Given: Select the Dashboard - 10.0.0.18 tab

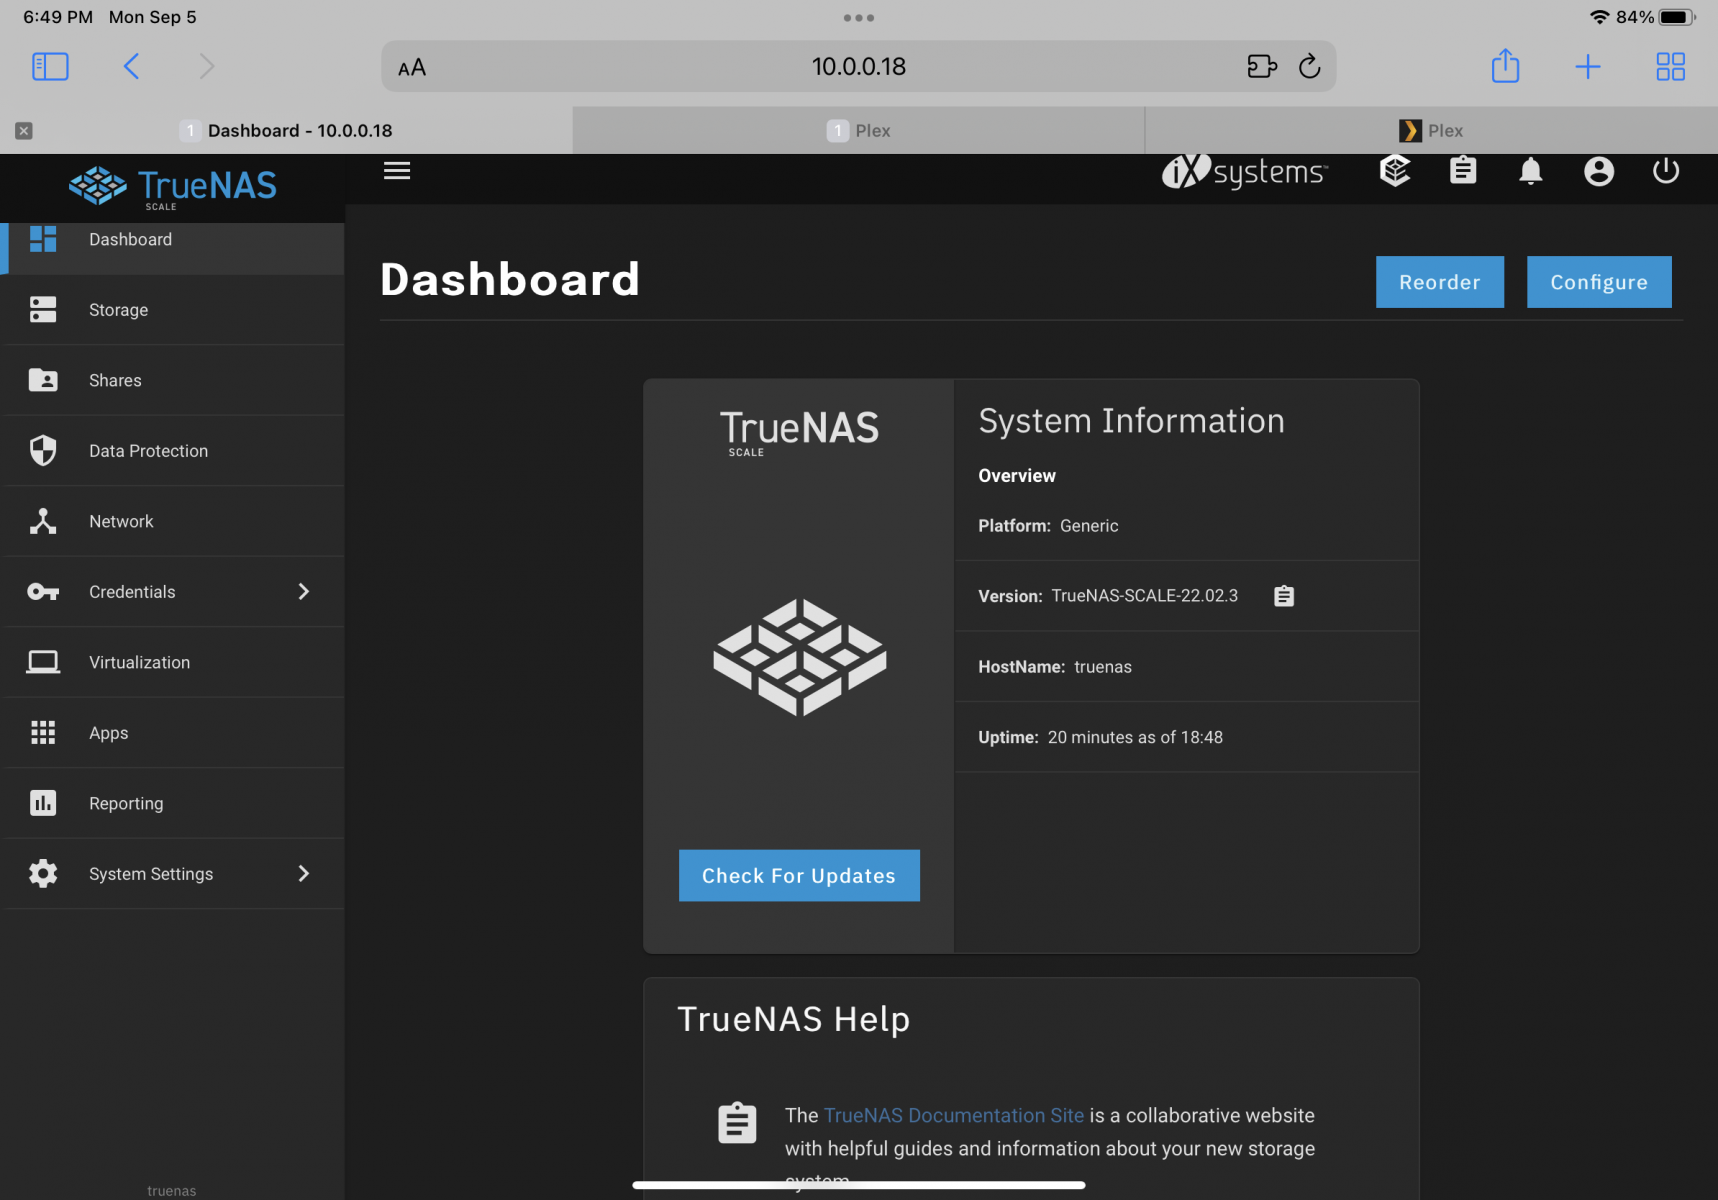Looking at the screenshot, I should [286, 131].
